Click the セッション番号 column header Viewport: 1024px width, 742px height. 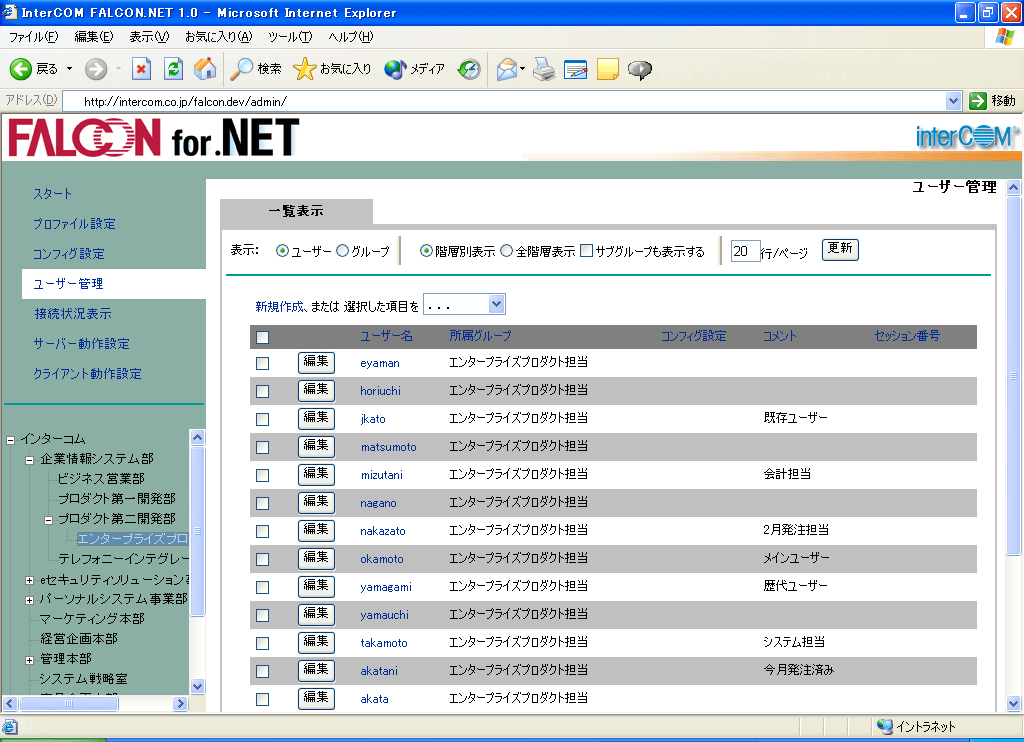click(906, 336)
